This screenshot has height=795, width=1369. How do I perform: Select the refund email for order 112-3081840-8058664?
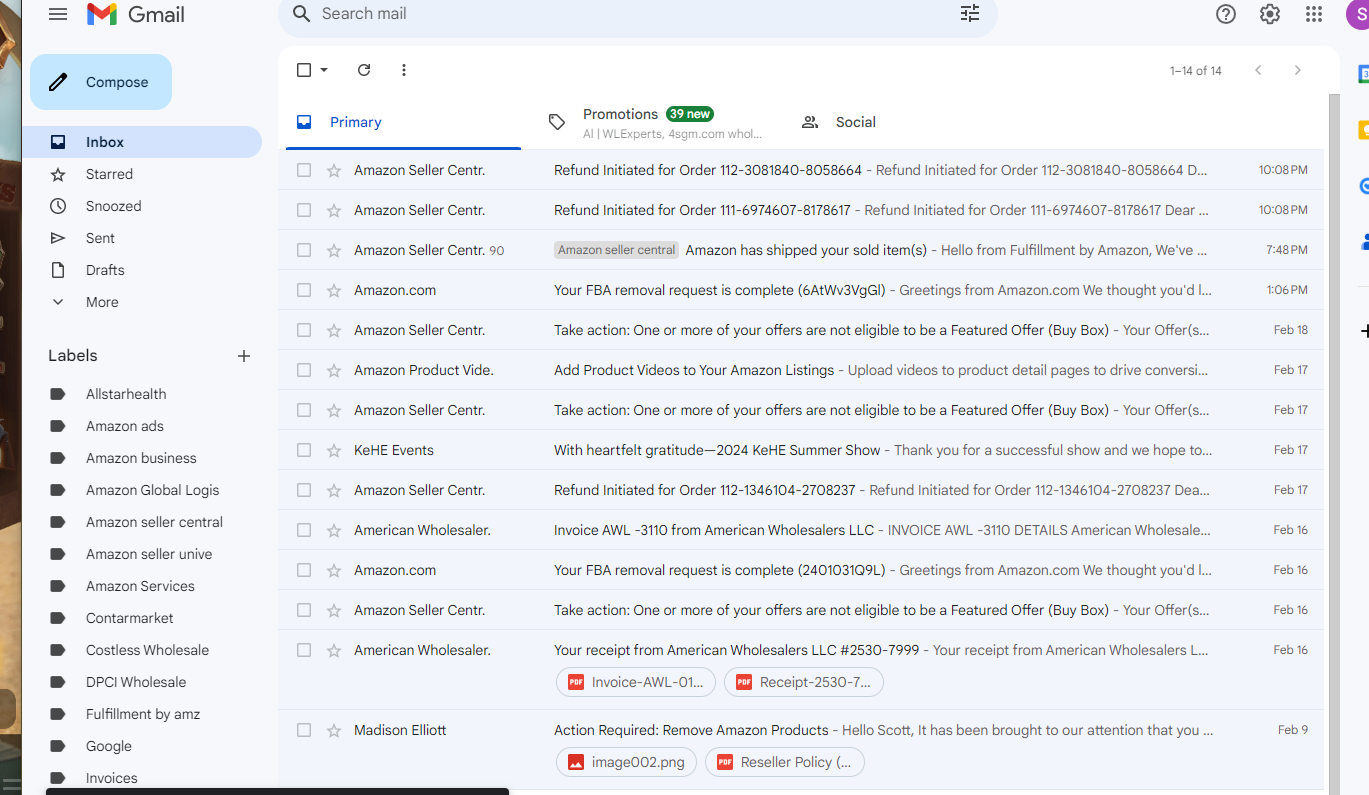pos(304,170)
